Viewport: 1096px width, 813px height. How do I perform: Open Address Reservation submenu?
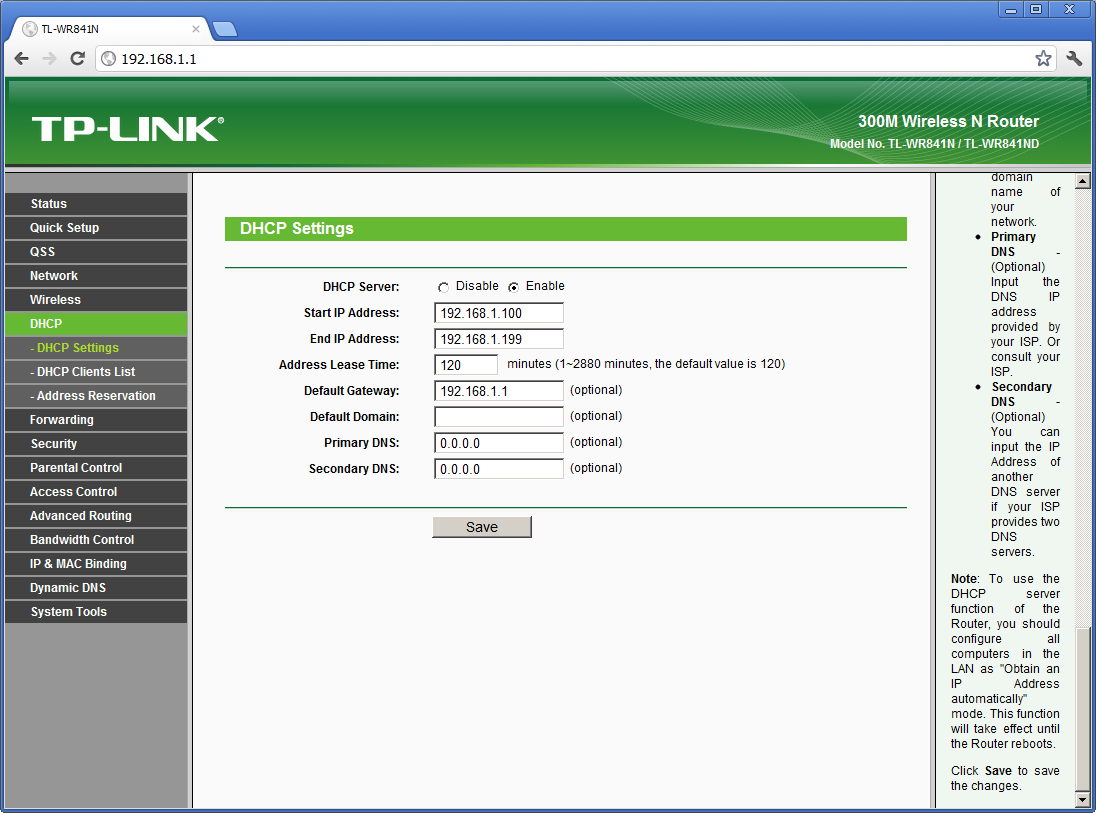click(x=96, y=396)
